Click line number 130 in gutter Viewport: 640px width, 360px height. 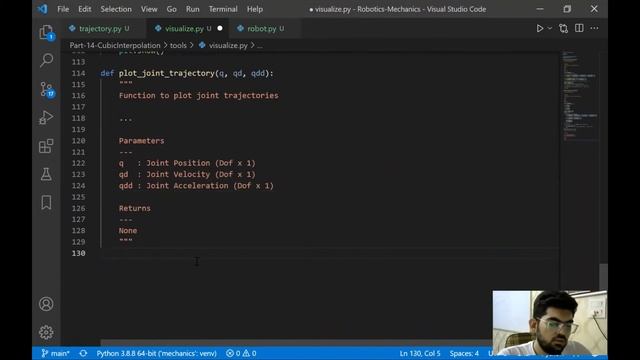click(x=78, y=253)
